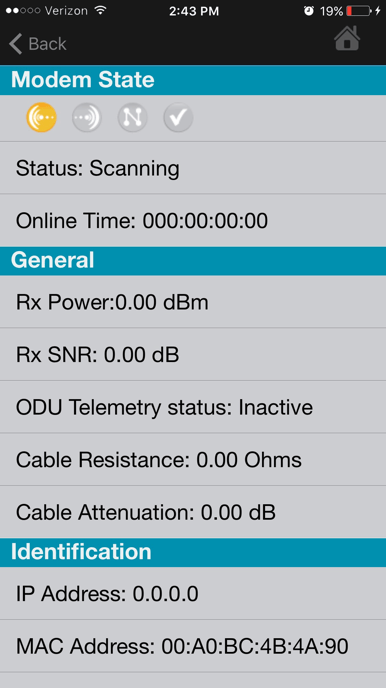
Task: Tap the gray ranging state icon
Action: click(x=87, y=118)
